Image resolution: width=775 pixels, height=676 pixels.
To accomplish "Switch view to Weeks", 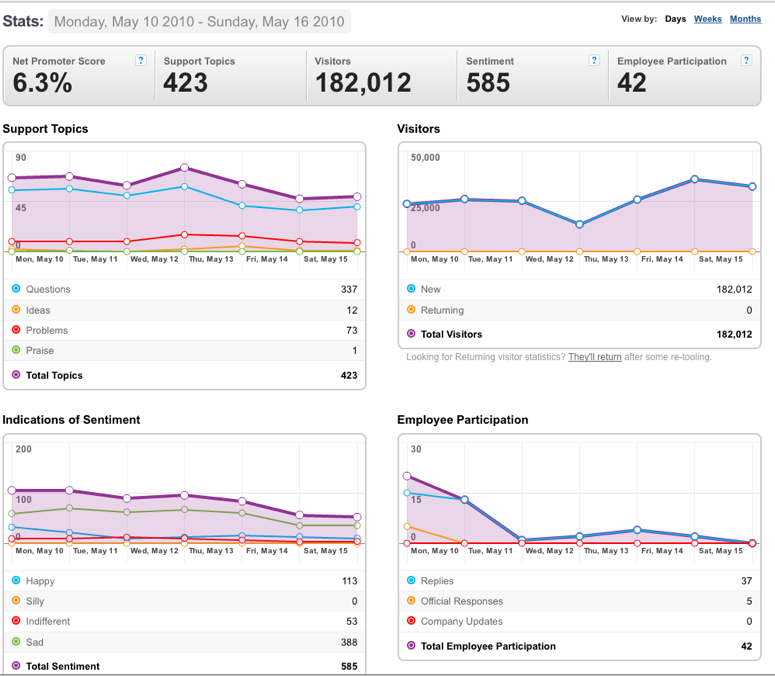I will (707, 19).
